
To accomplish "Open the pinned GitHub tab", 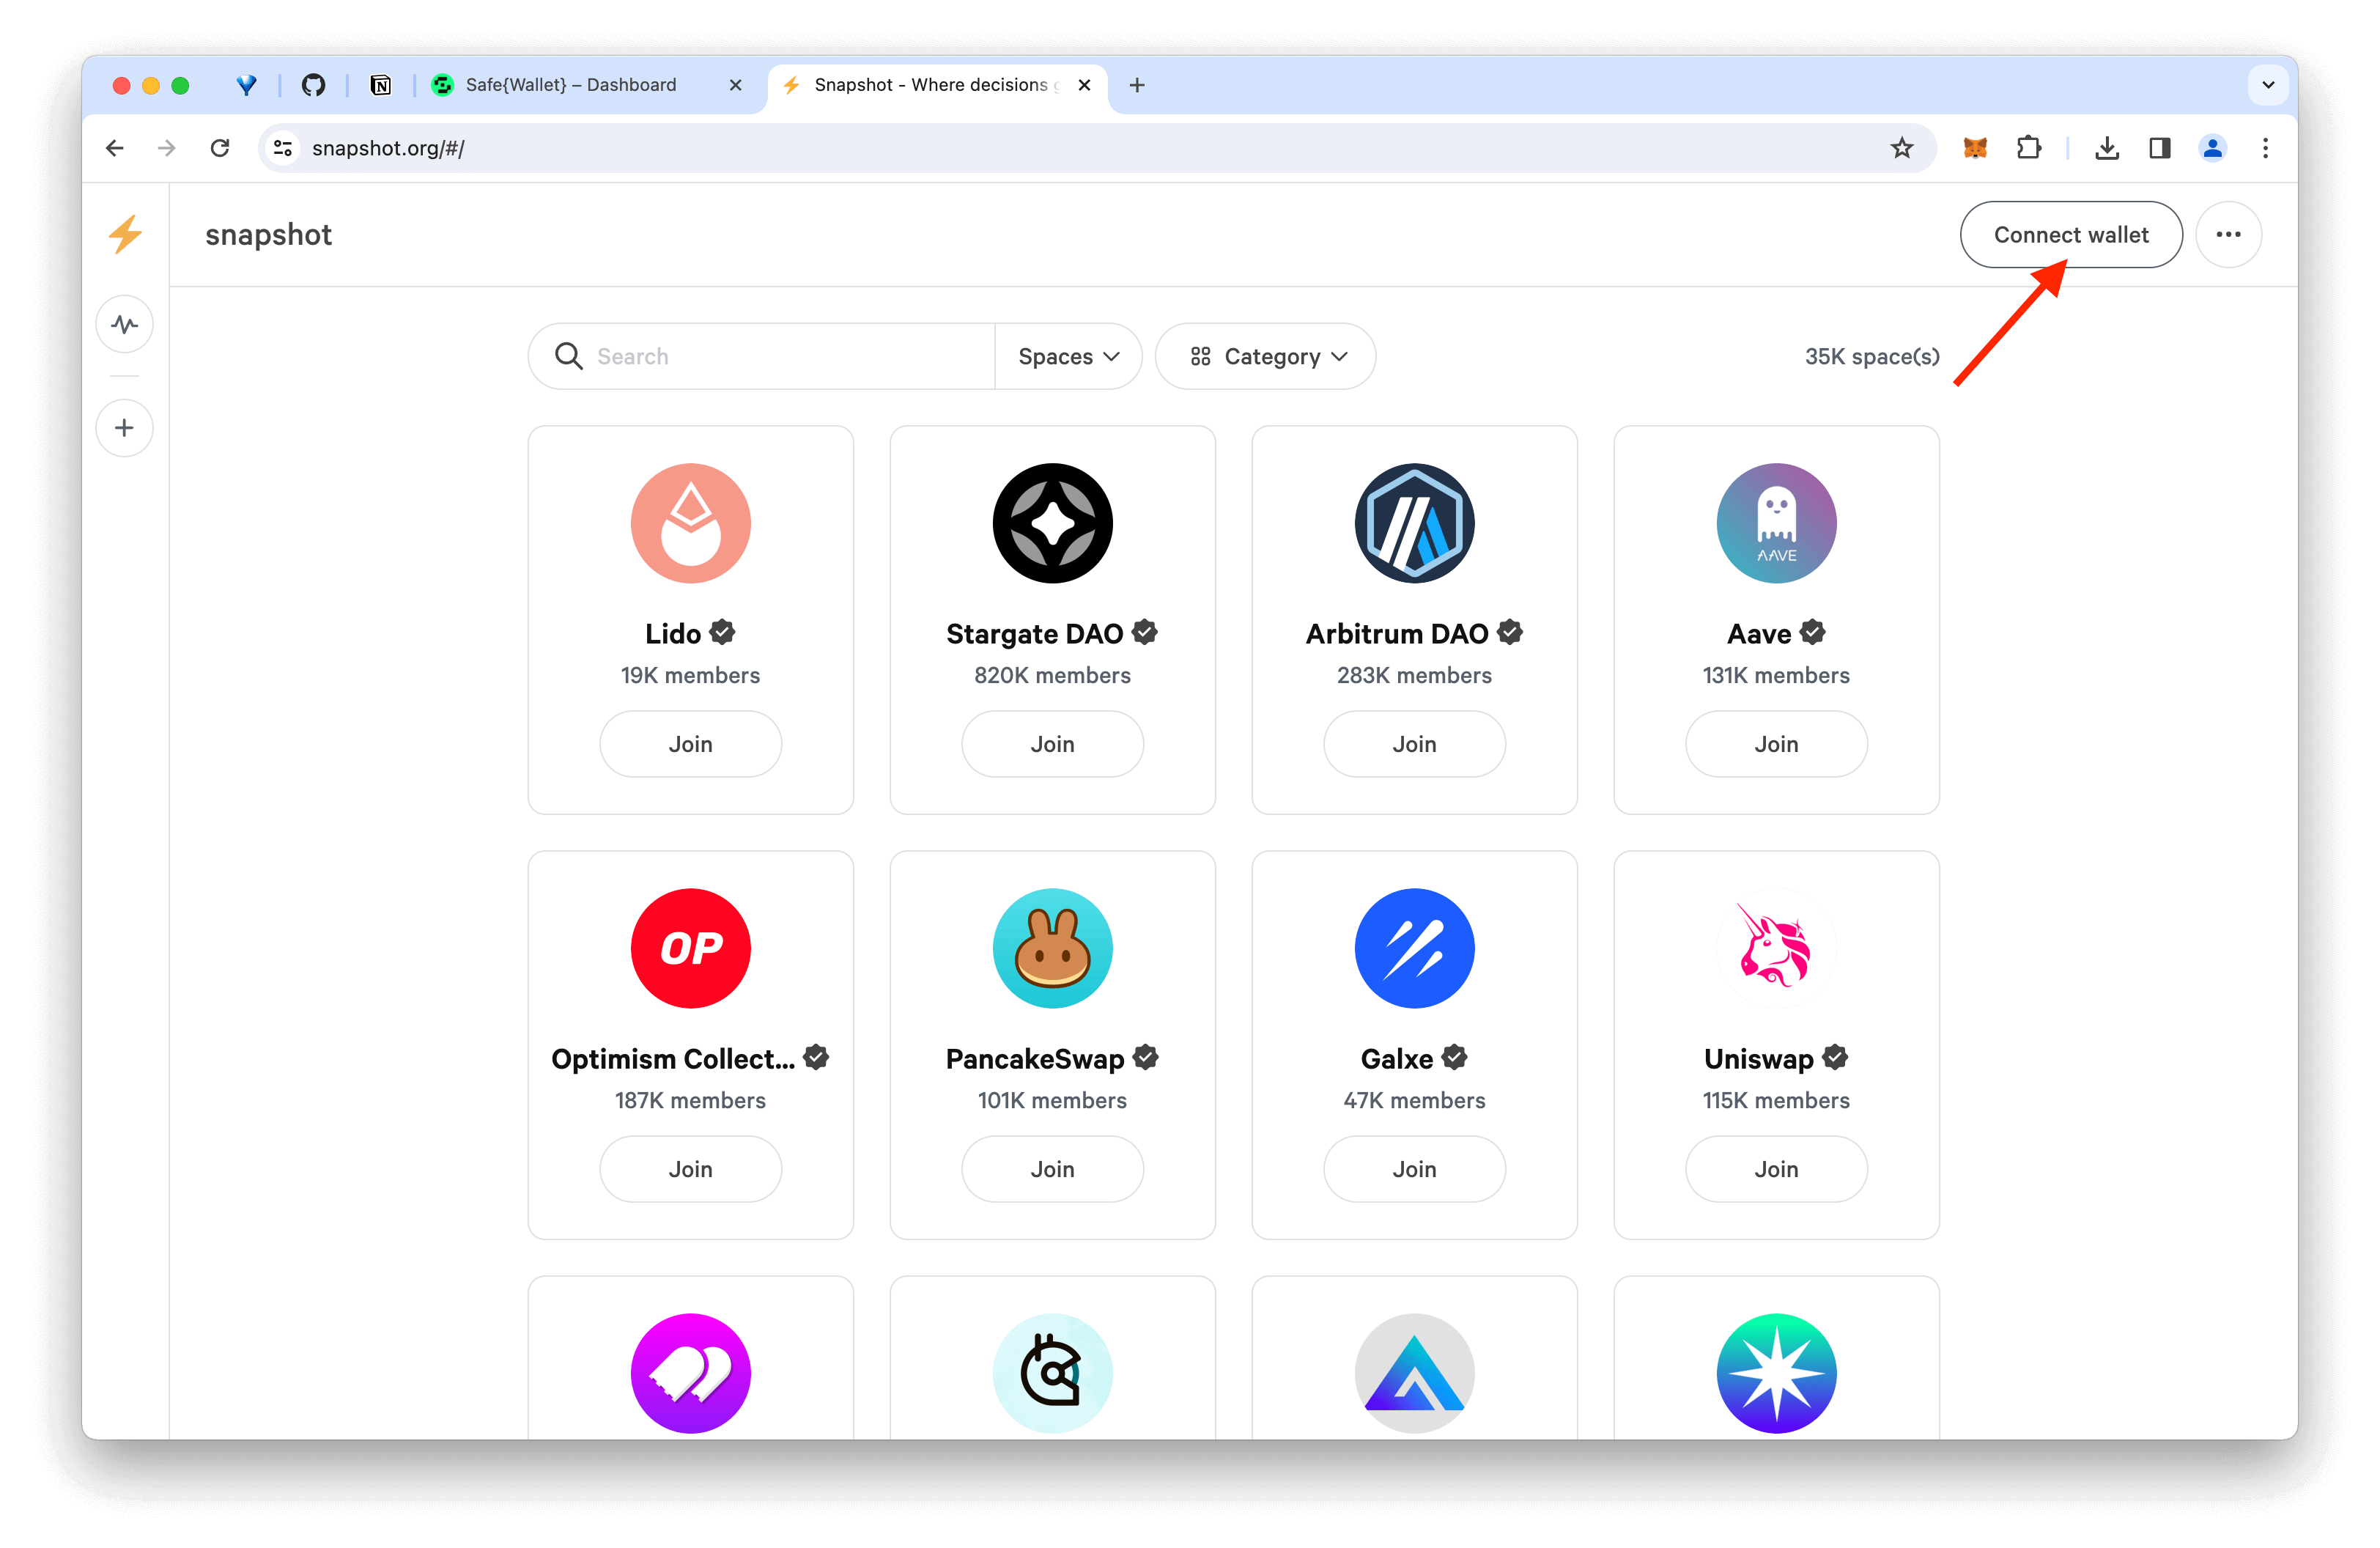I will (x=314, y=85).
